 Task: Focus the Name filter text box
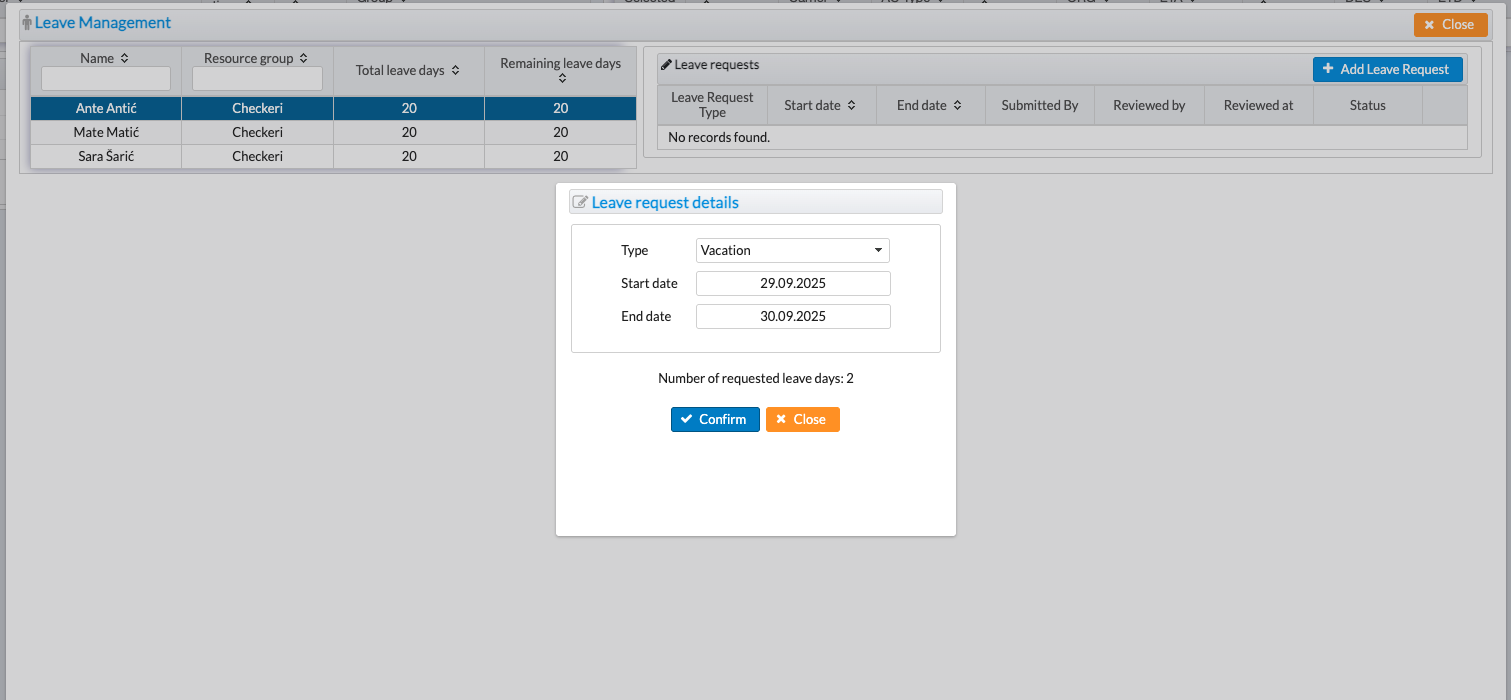pos(106,78)
